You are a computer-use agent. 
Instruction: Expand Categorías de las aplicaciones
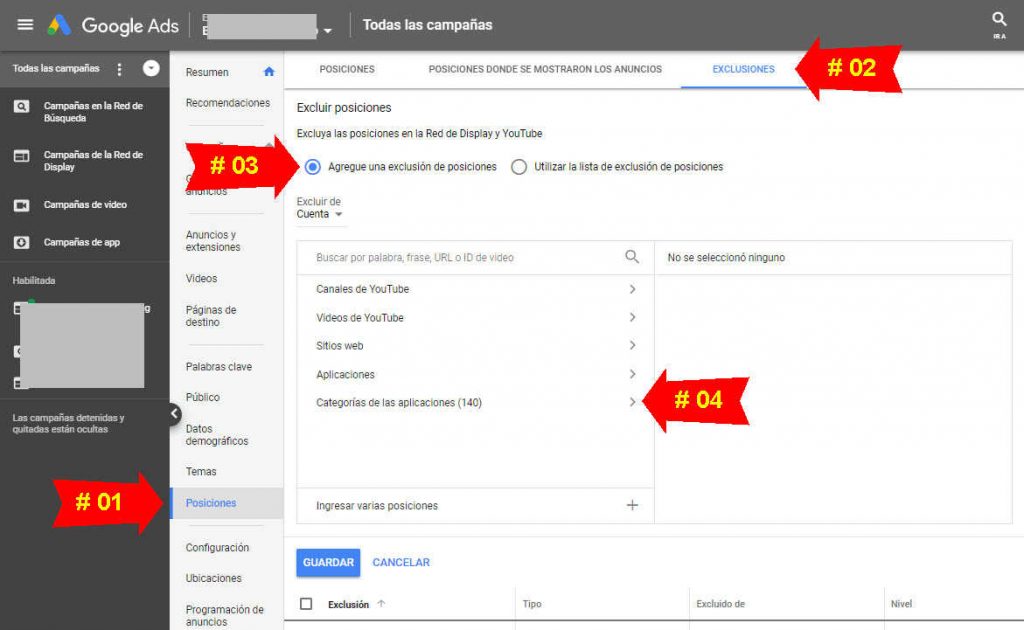click(631, 403)
